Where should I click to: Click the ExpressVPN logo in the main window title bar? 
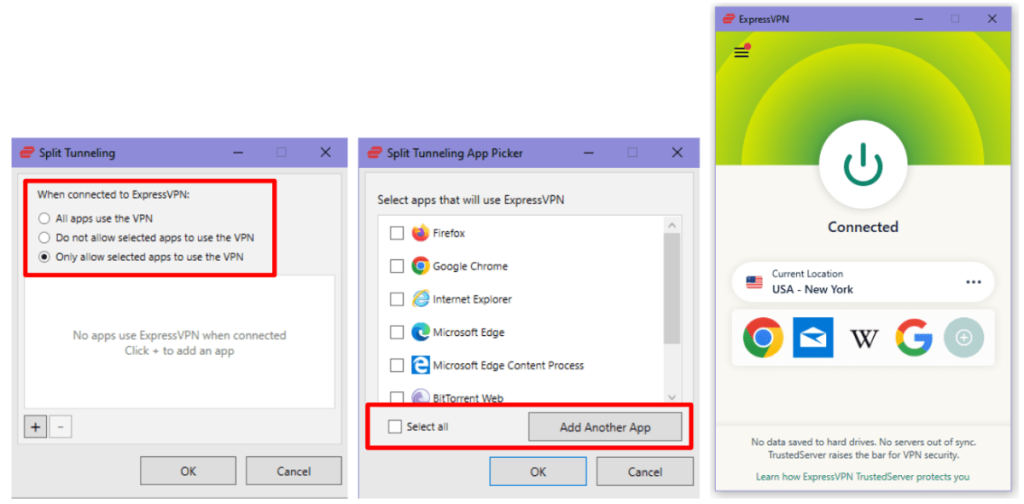(729, 19)
